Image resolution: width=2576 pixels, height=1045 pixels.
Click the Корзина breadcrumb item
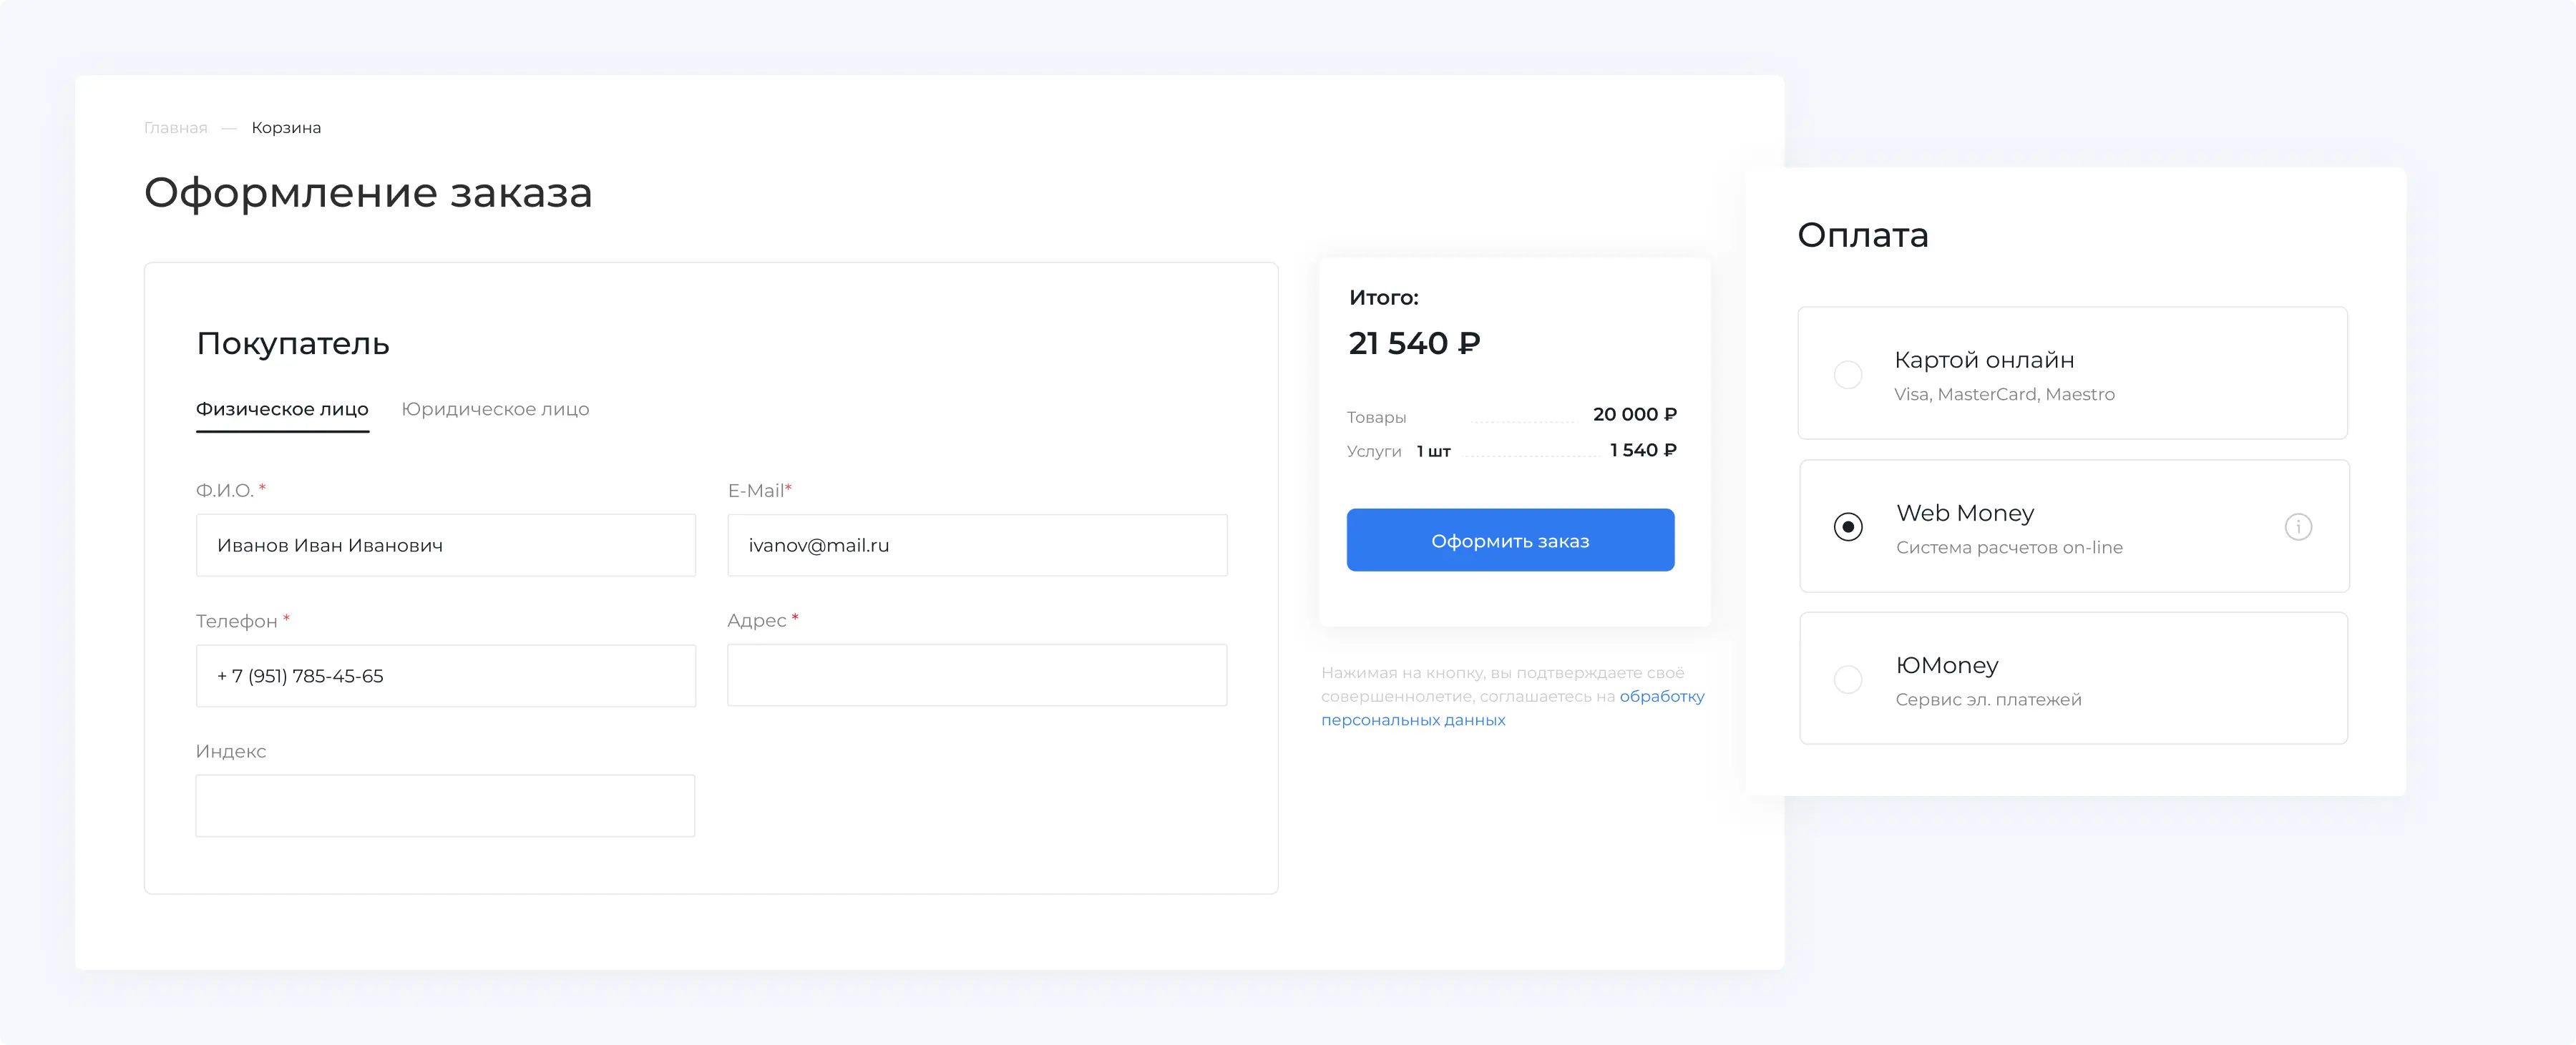(286, 128)
